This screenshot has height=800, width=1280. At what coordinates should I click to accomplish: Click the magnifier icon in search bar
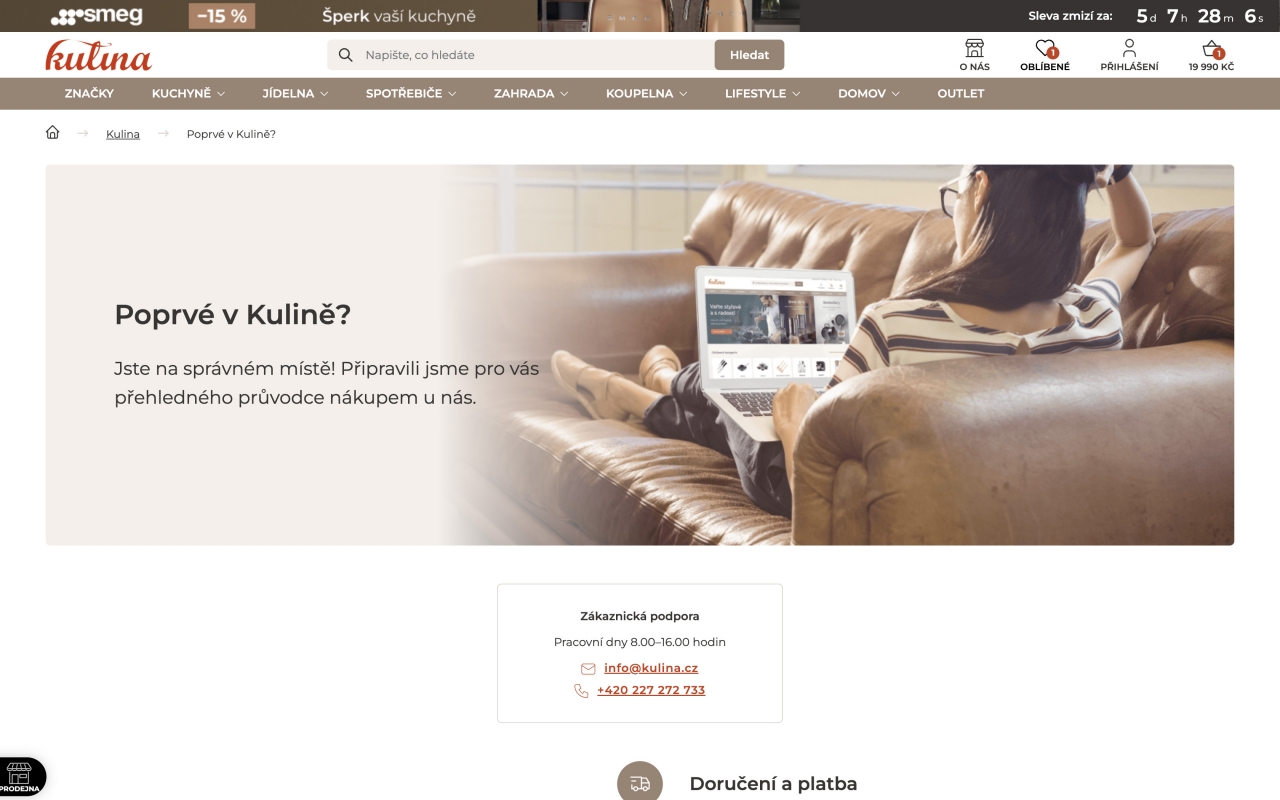tap(346, 55)
